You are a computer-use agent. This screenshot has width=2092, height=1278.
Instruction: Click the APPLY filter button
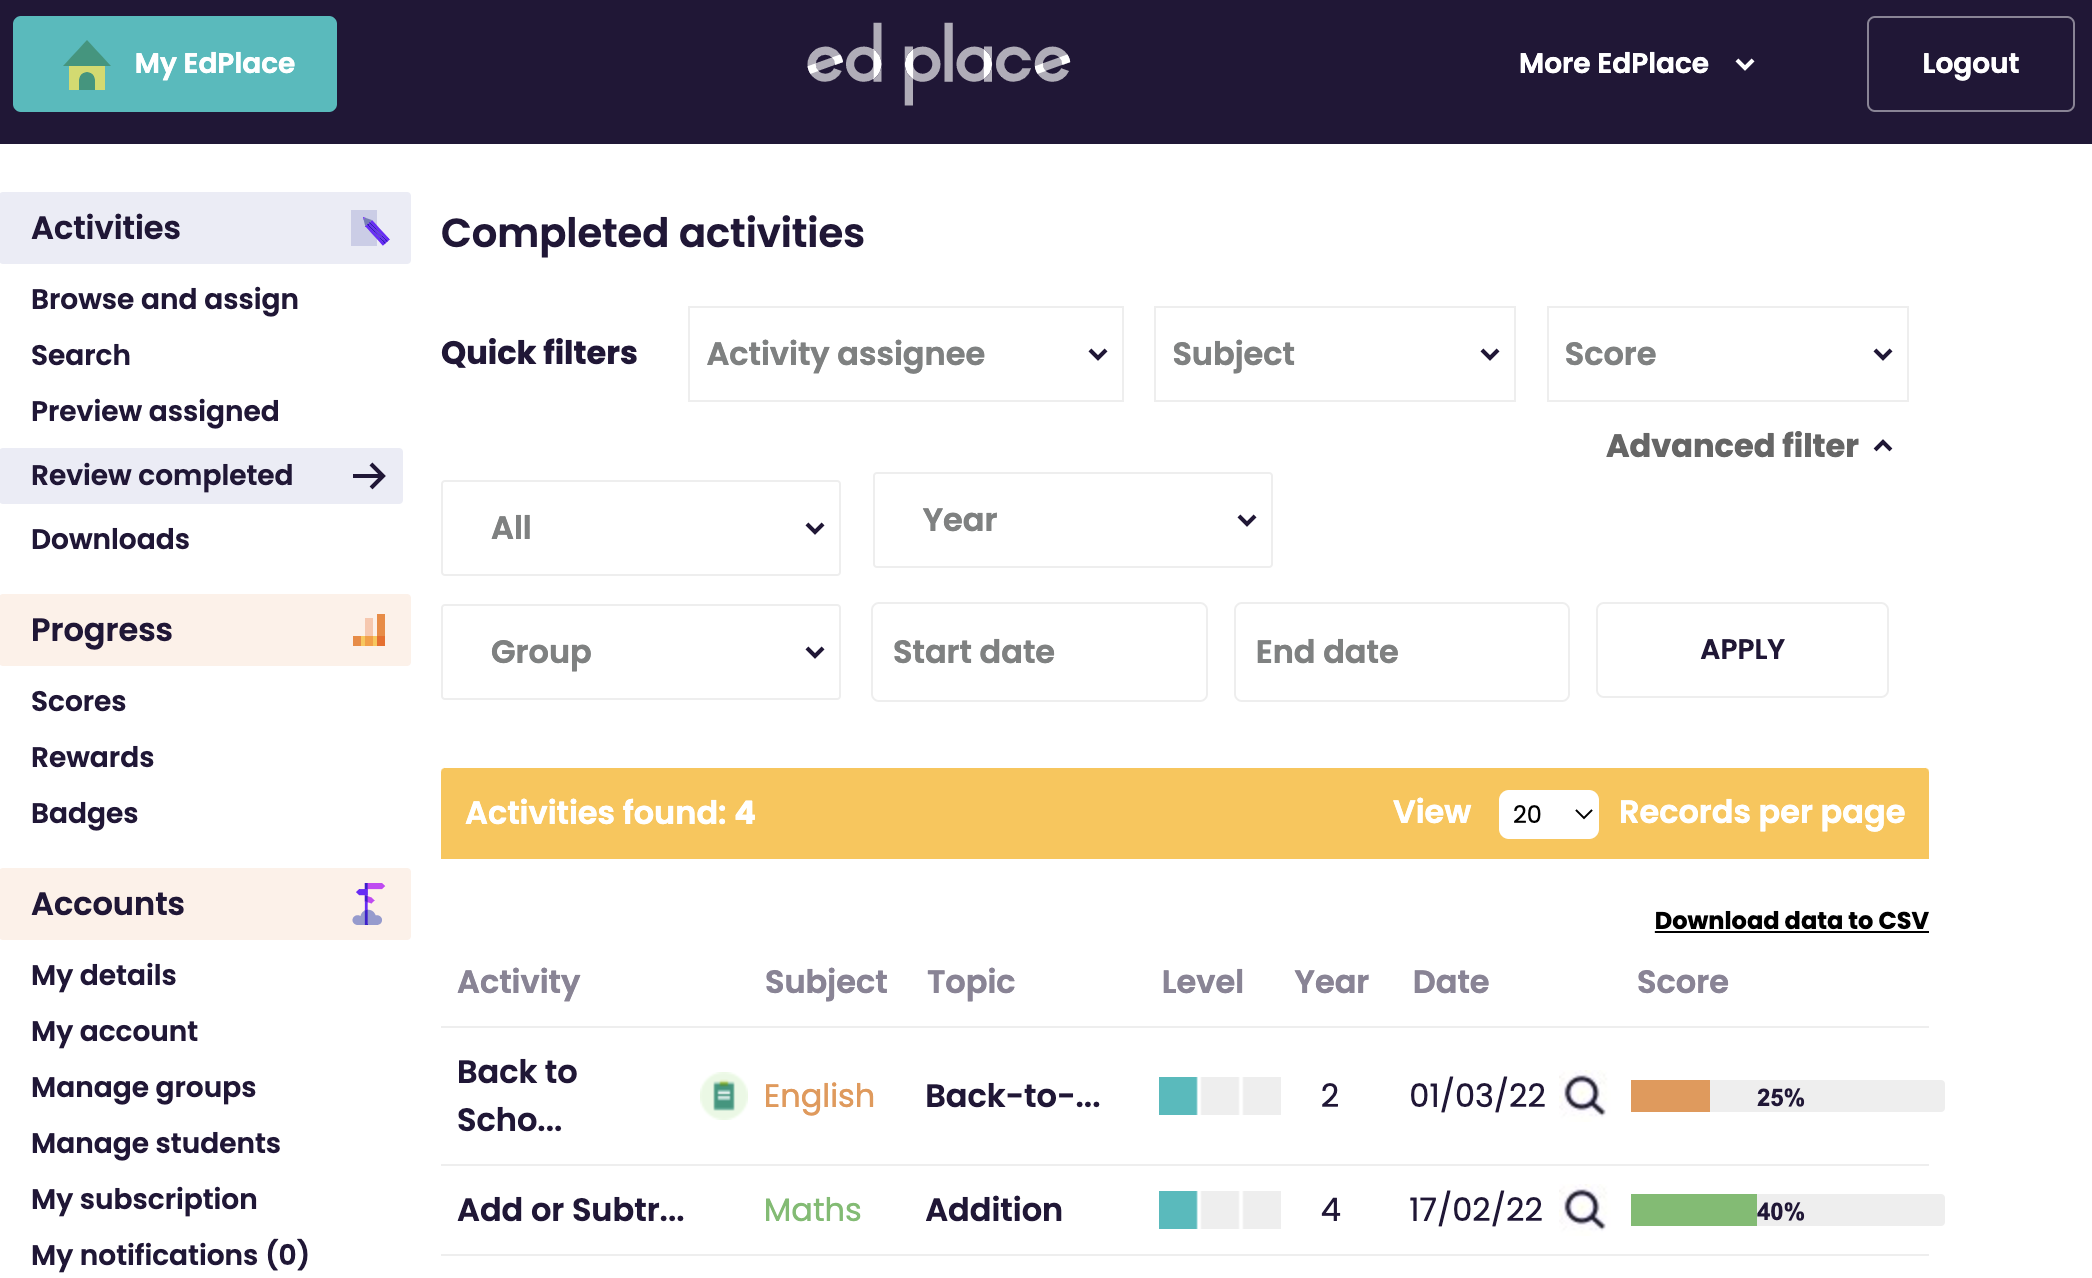(1742, 650)
